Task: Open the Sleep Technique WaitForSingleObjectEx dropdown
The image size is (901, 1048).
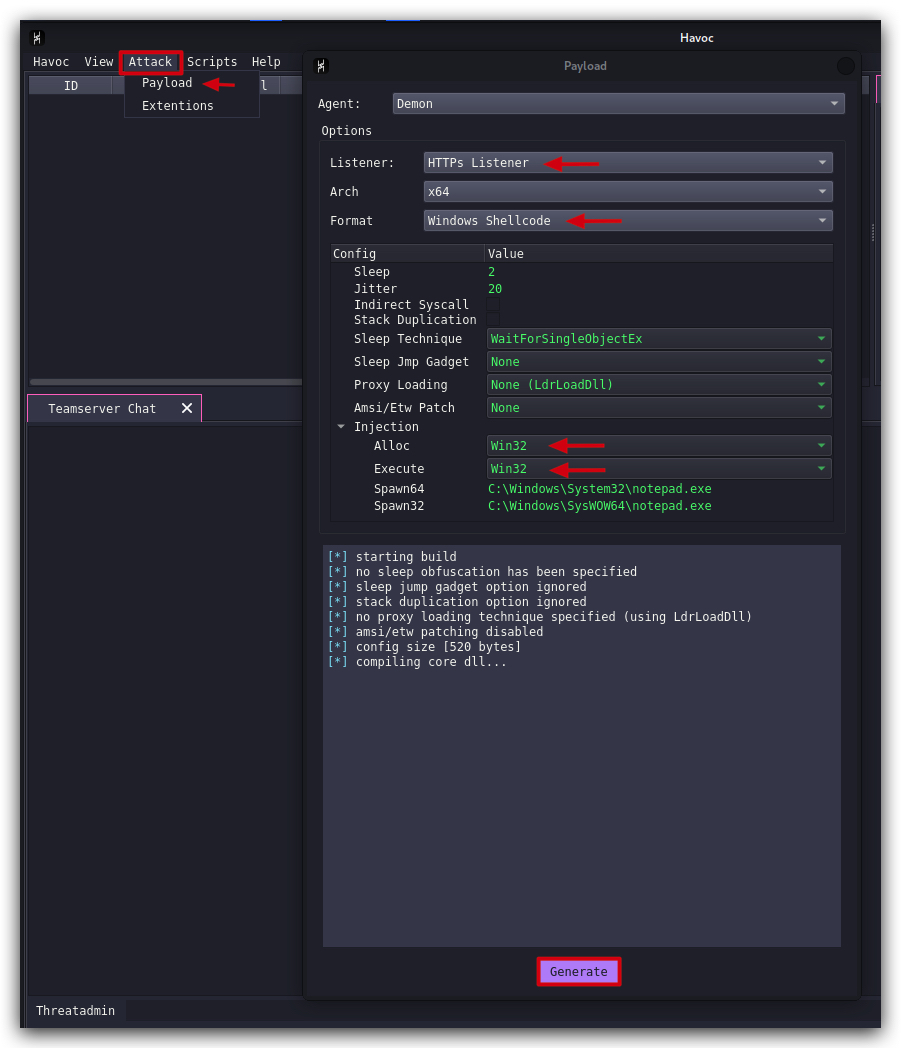Action: [659, 339]
